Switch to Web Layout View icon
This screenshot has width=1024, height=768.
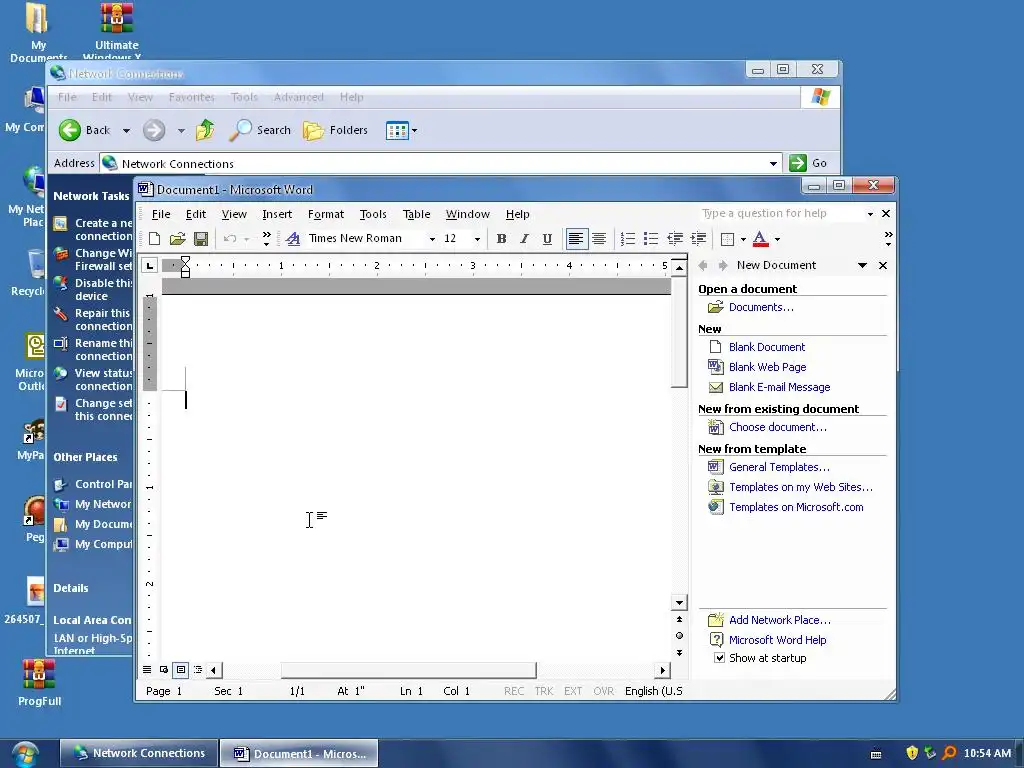pos(164,669)
